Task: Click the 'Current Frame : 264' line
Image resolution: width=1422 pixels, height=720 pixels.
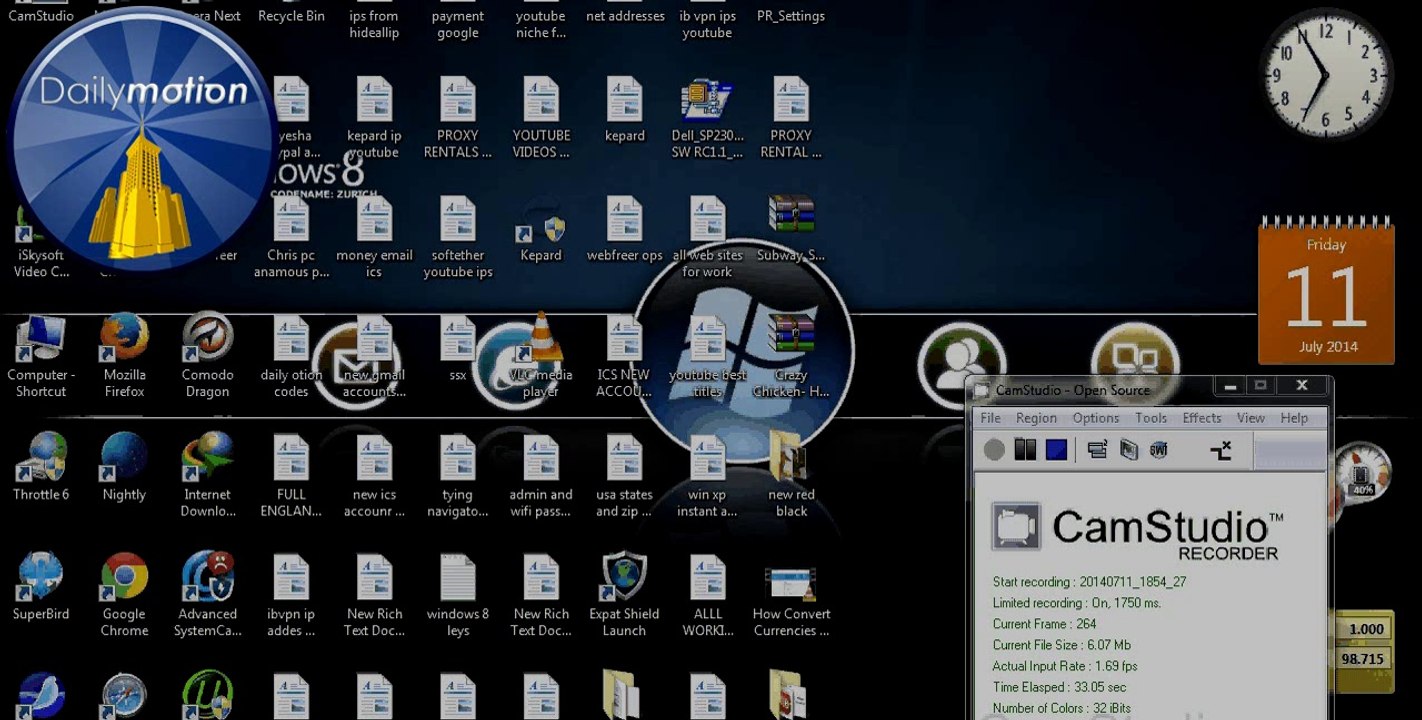Action: (x=1044, y=624)
